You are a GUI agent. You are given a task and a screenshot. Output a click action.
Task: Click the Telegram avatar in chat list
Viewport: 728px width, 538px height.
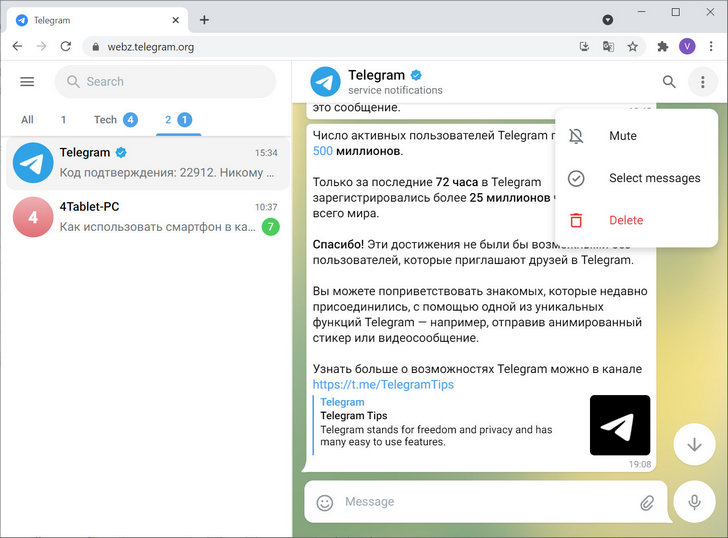tap(33, 162)
